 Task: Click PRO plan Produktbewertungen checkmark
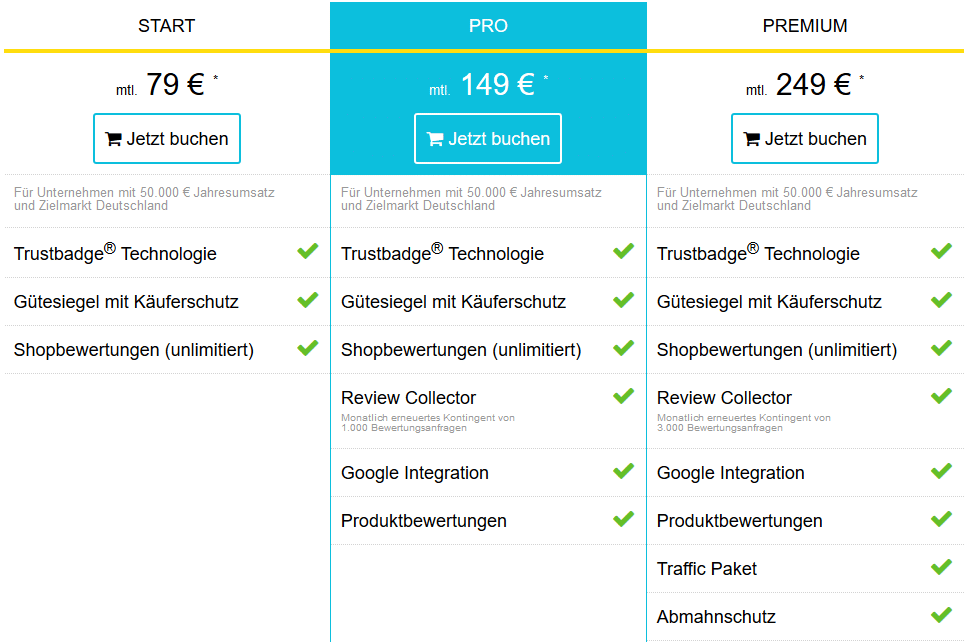pyautogui.click(x=624, y=518)
